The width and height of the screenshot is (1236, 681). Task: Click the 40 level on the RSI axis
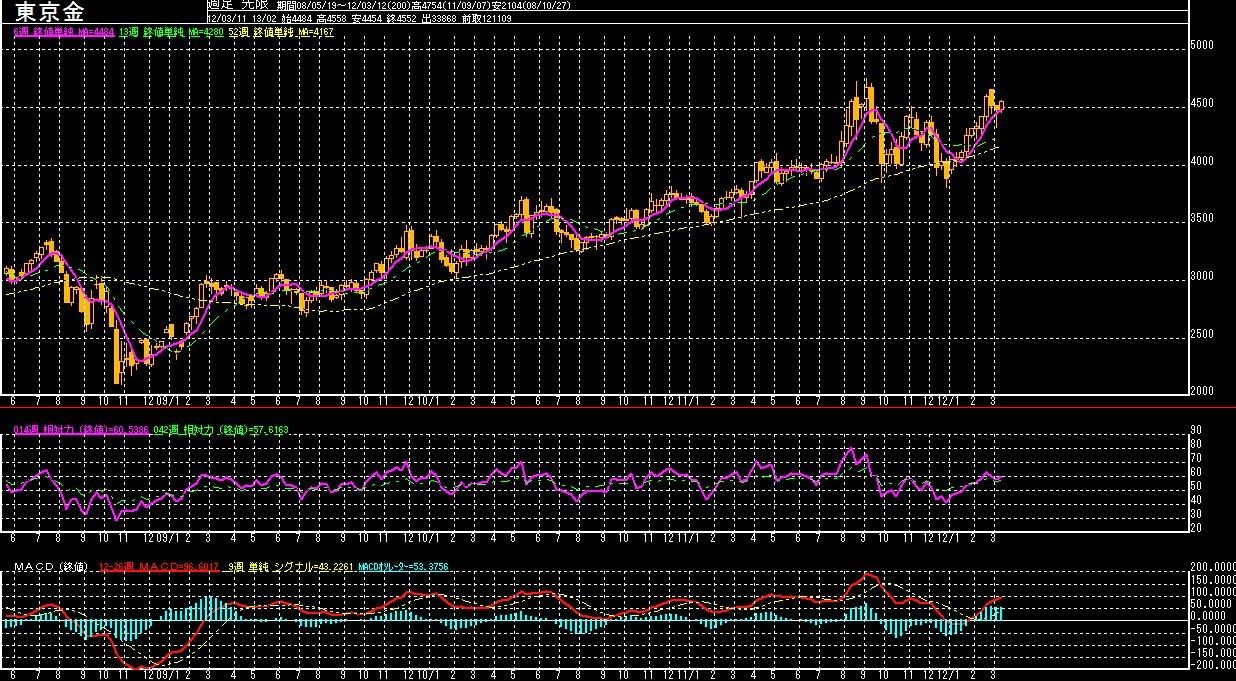1195,500
